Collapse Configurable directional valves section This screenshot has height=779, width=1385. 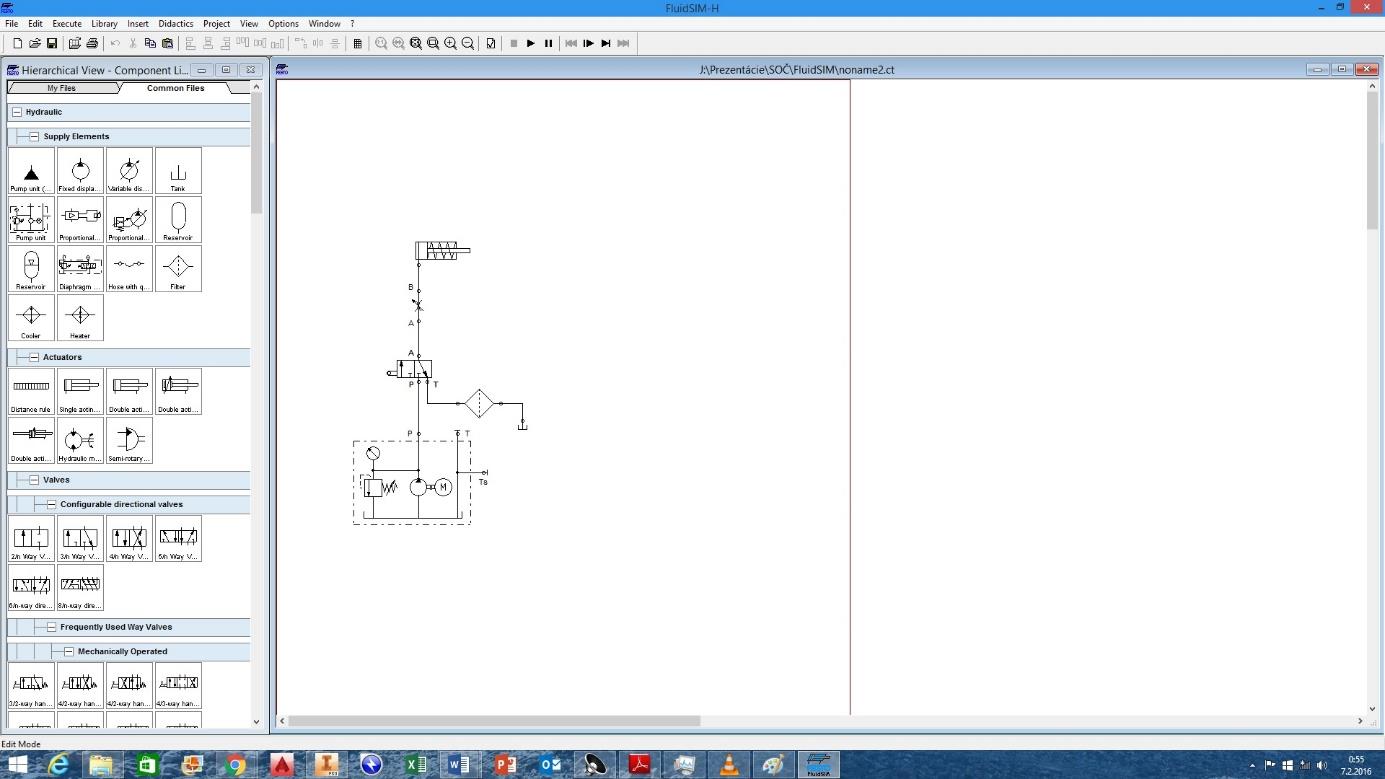point(52,504)
